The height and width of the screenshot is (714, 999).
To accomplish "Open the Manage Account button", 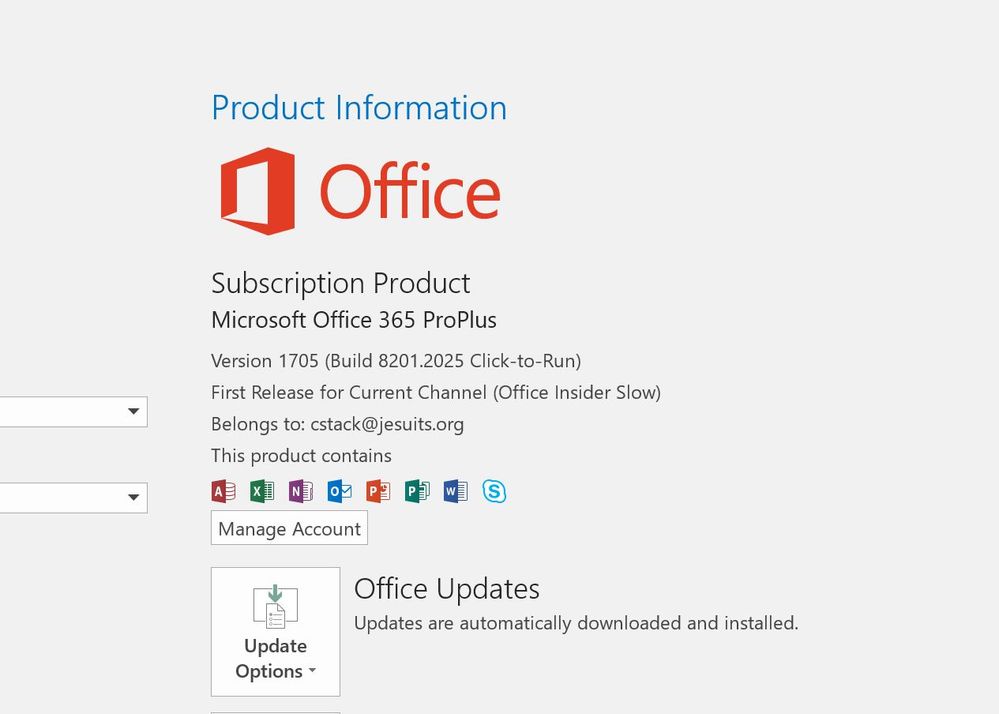I will pos(289,528).
